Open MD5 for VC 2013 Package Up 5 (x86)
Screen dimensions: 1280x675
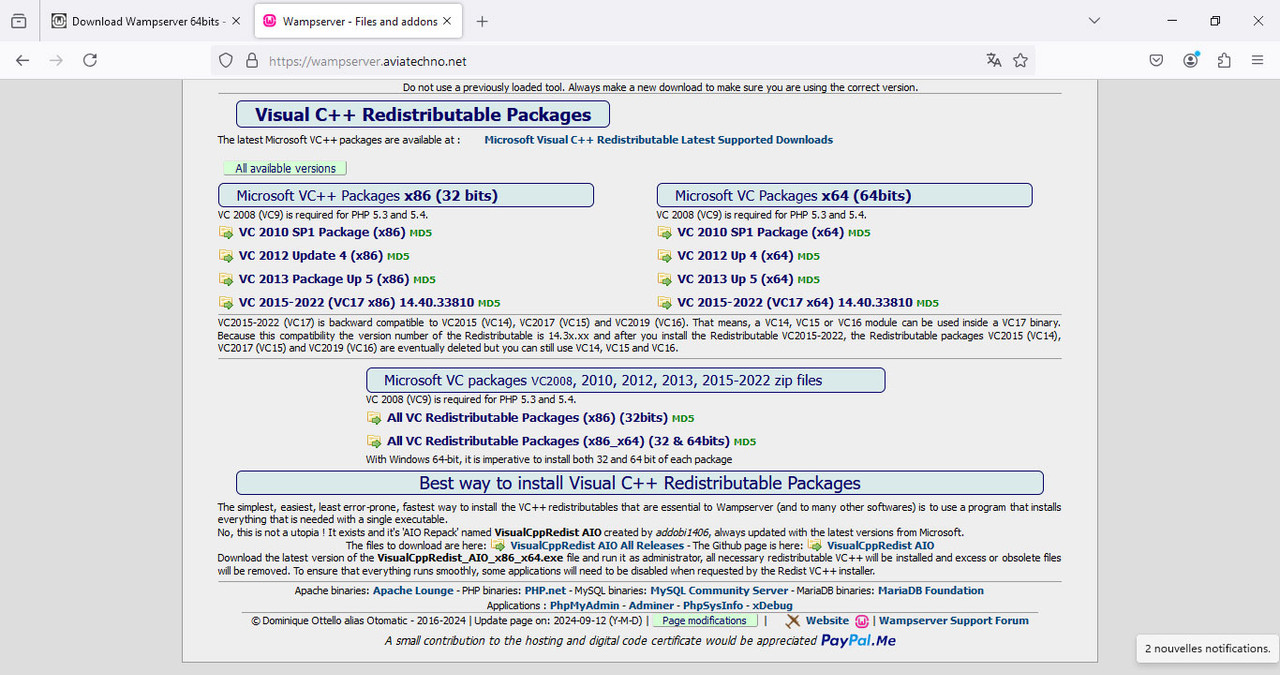click(x=424, y=280)
